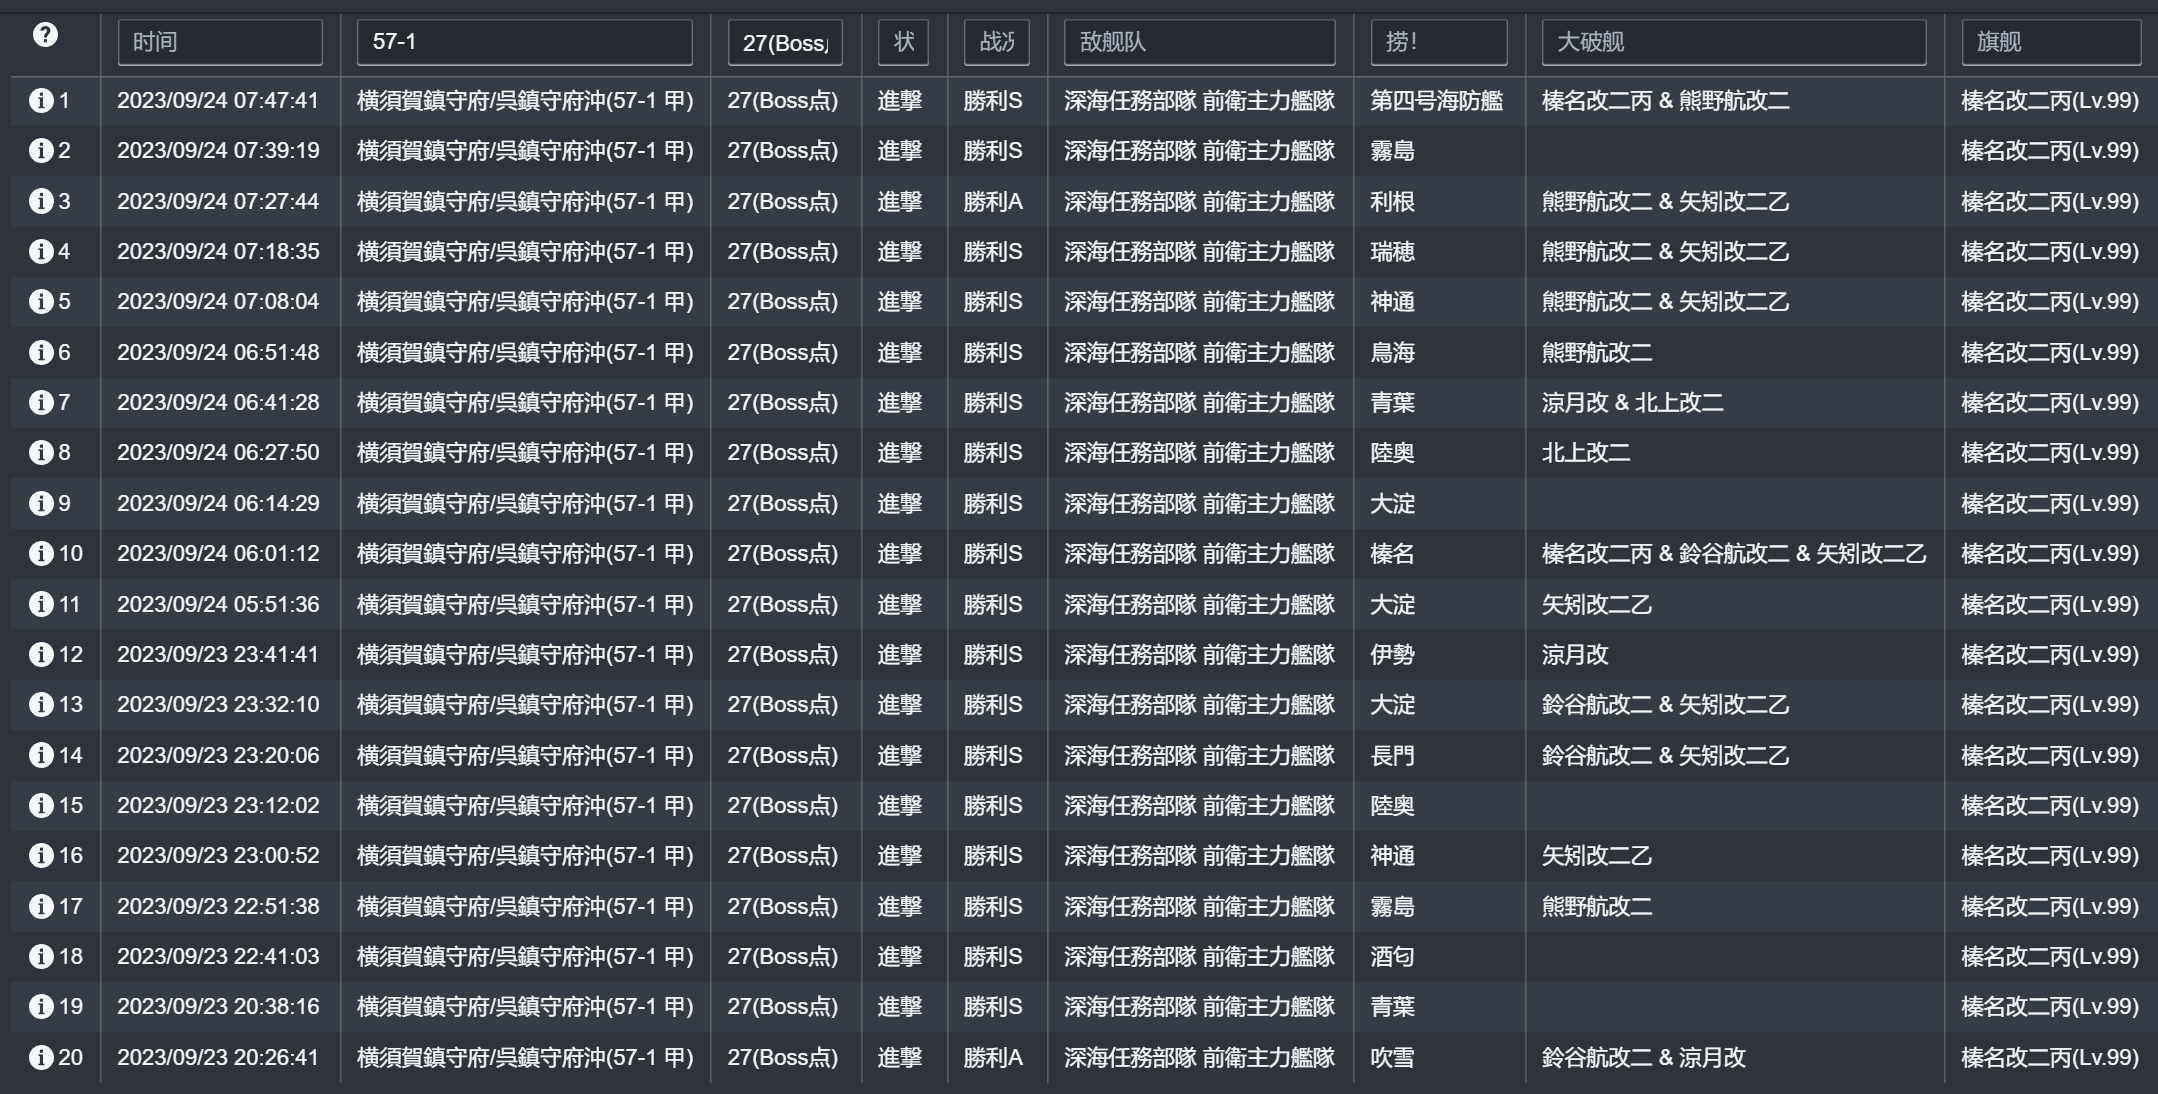Show details icon for record 10
The image size is (2158, 1094).
[x=41, y=554]
